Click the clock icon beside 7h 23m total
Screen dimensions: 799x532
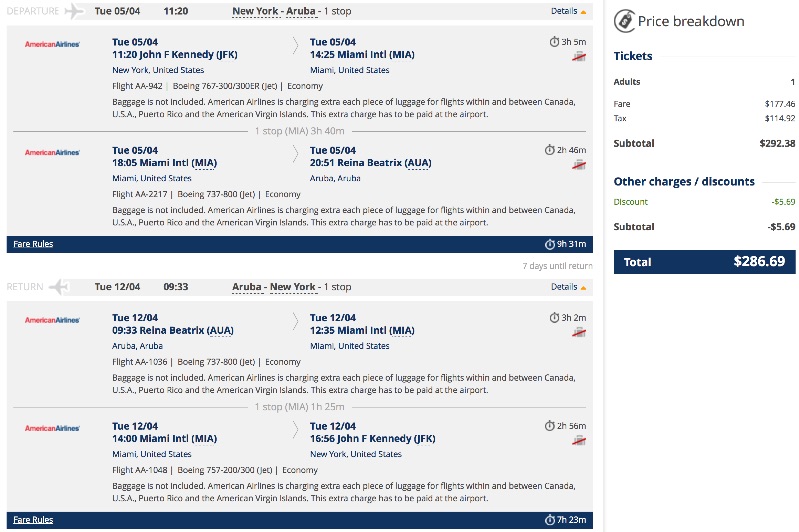coord(550,520)
